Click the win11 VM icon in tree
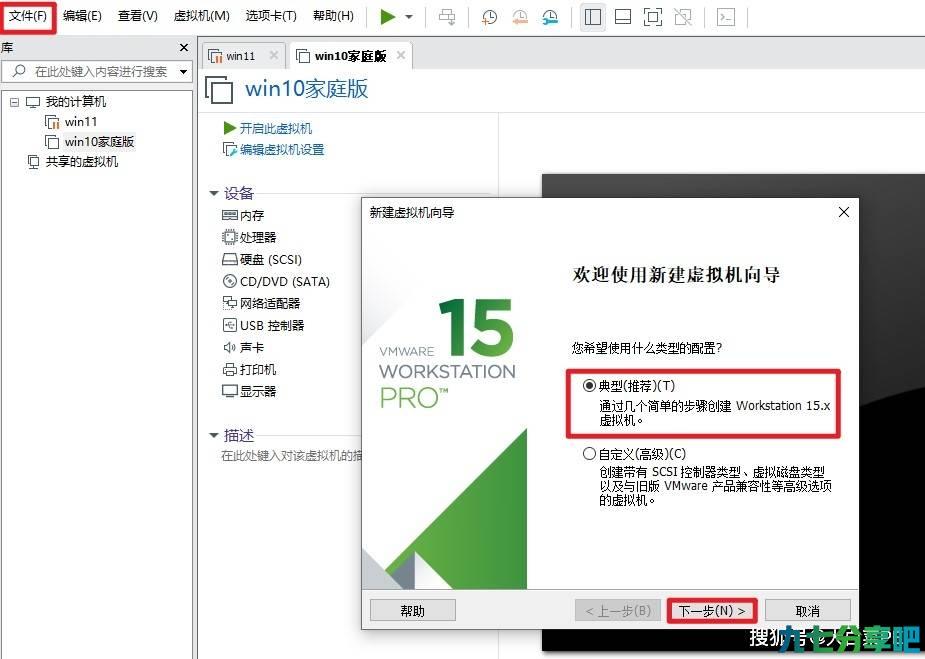 point(53,122)
